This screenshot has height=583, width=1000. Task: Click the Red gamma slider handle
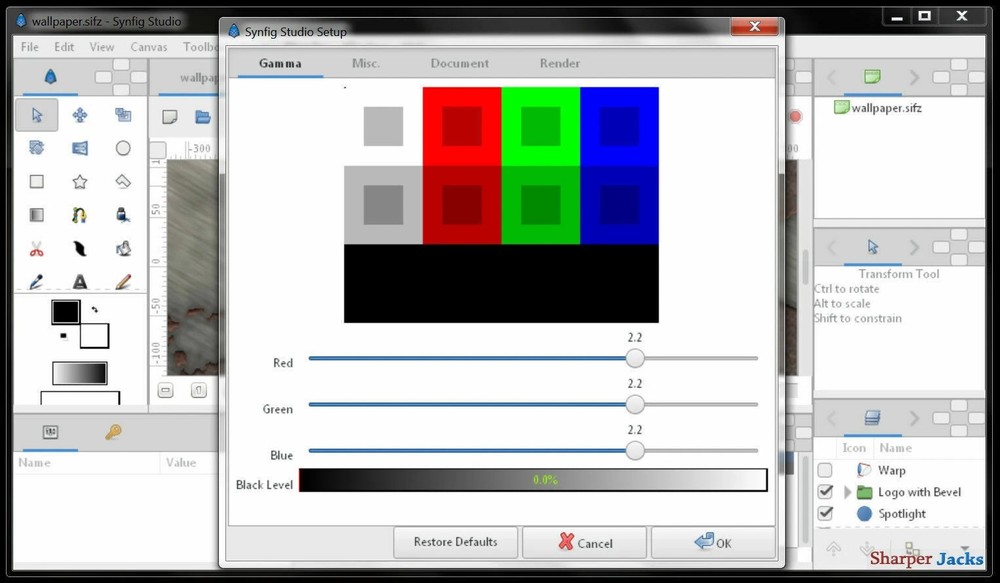(x=635, y=358)
